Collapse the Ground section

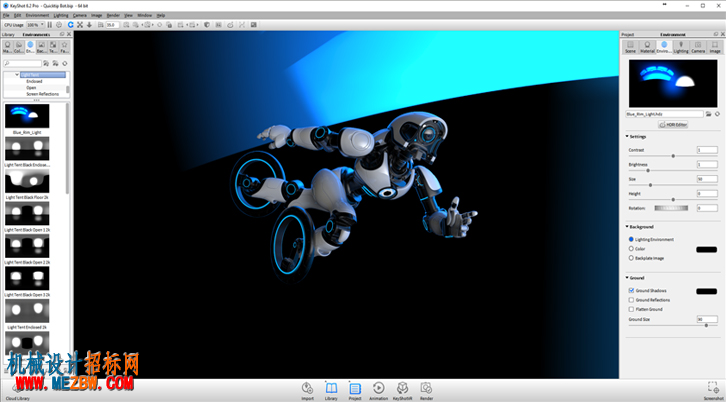click(627, 278)
